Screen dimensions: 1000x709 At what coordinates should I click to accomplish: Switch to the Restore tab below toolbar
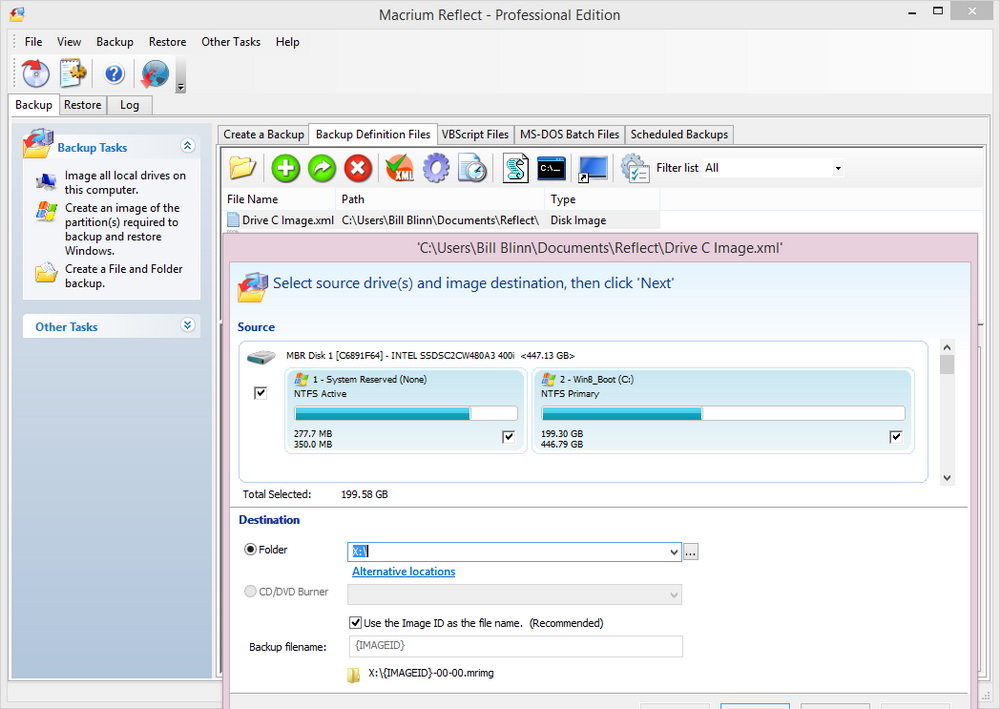pos(82,105)
